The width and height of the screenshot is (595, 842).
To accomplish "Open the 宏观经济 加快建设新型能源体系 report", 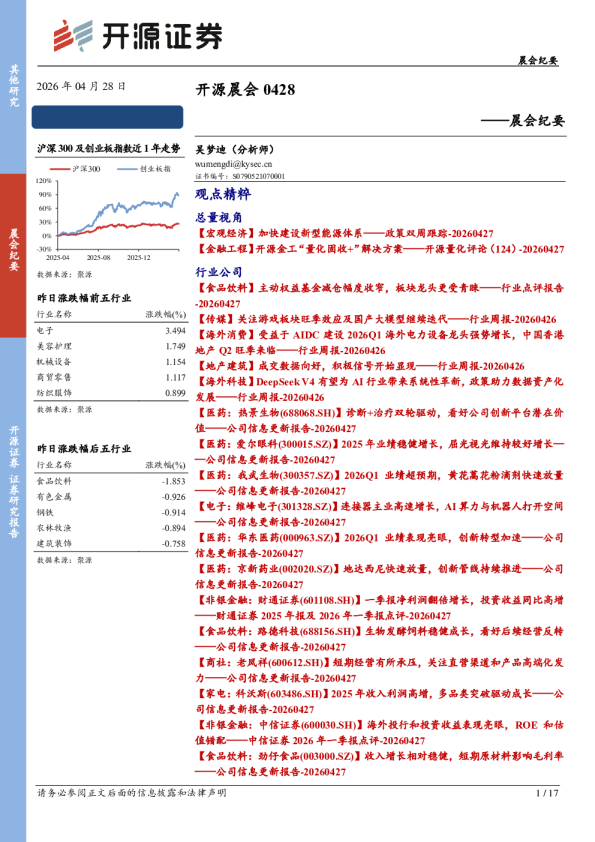I will (x=344, y=234).
